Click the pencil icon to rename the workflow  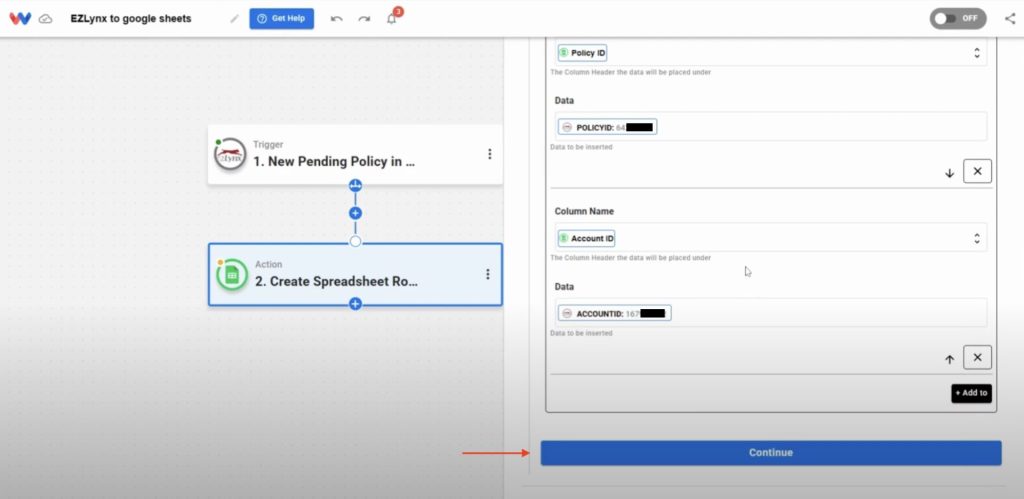click(x=234, y=19)
